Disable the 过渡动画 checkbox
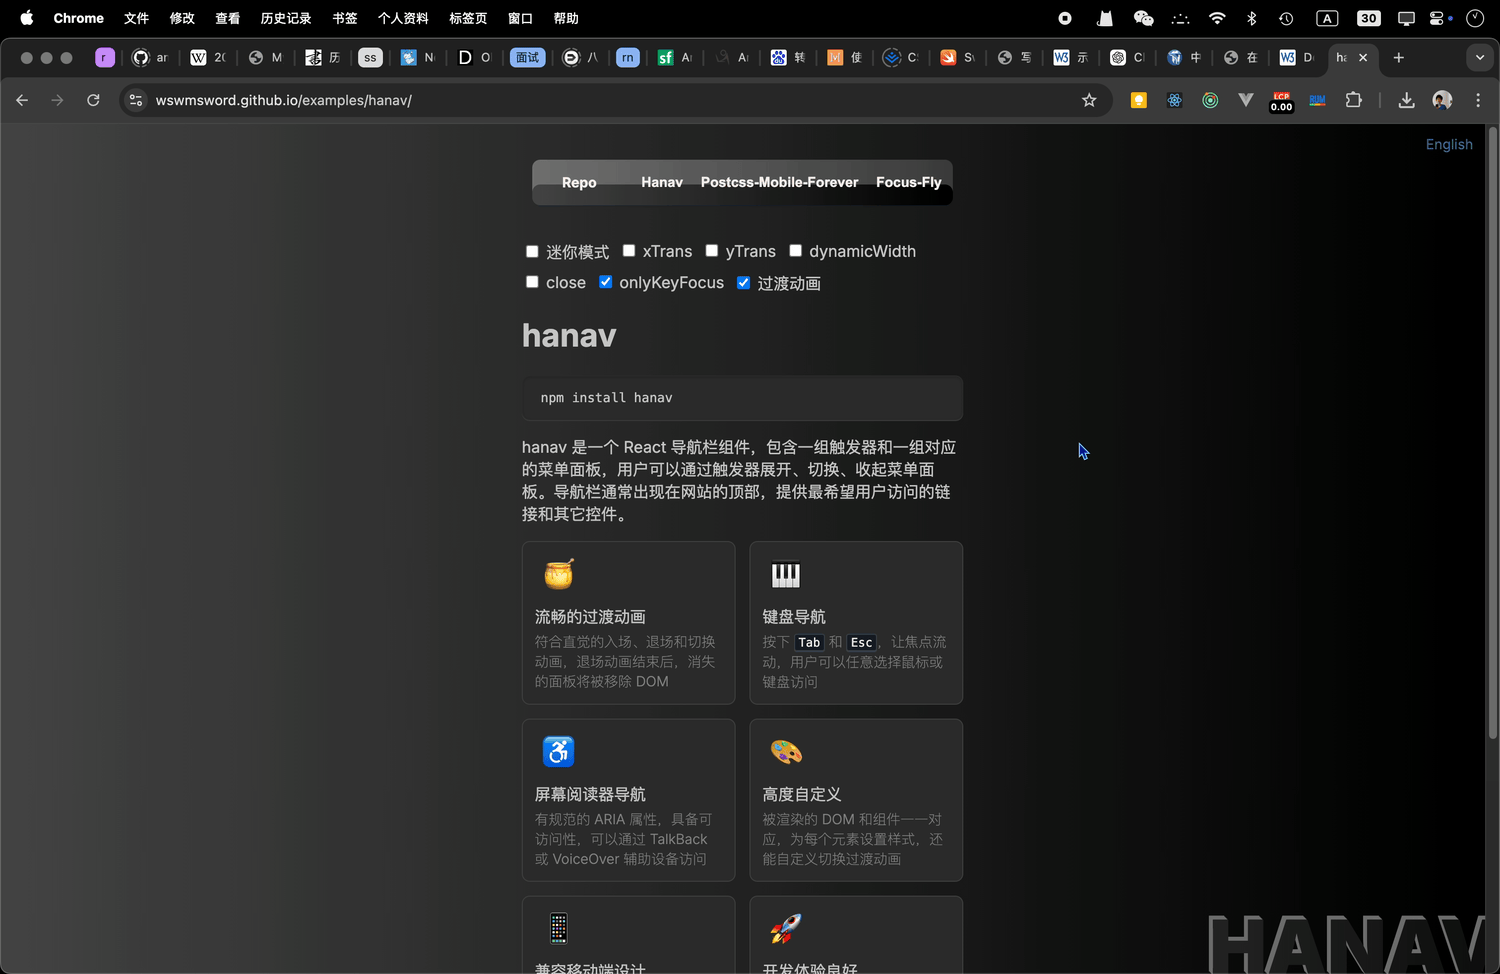 tap(743, 282)
